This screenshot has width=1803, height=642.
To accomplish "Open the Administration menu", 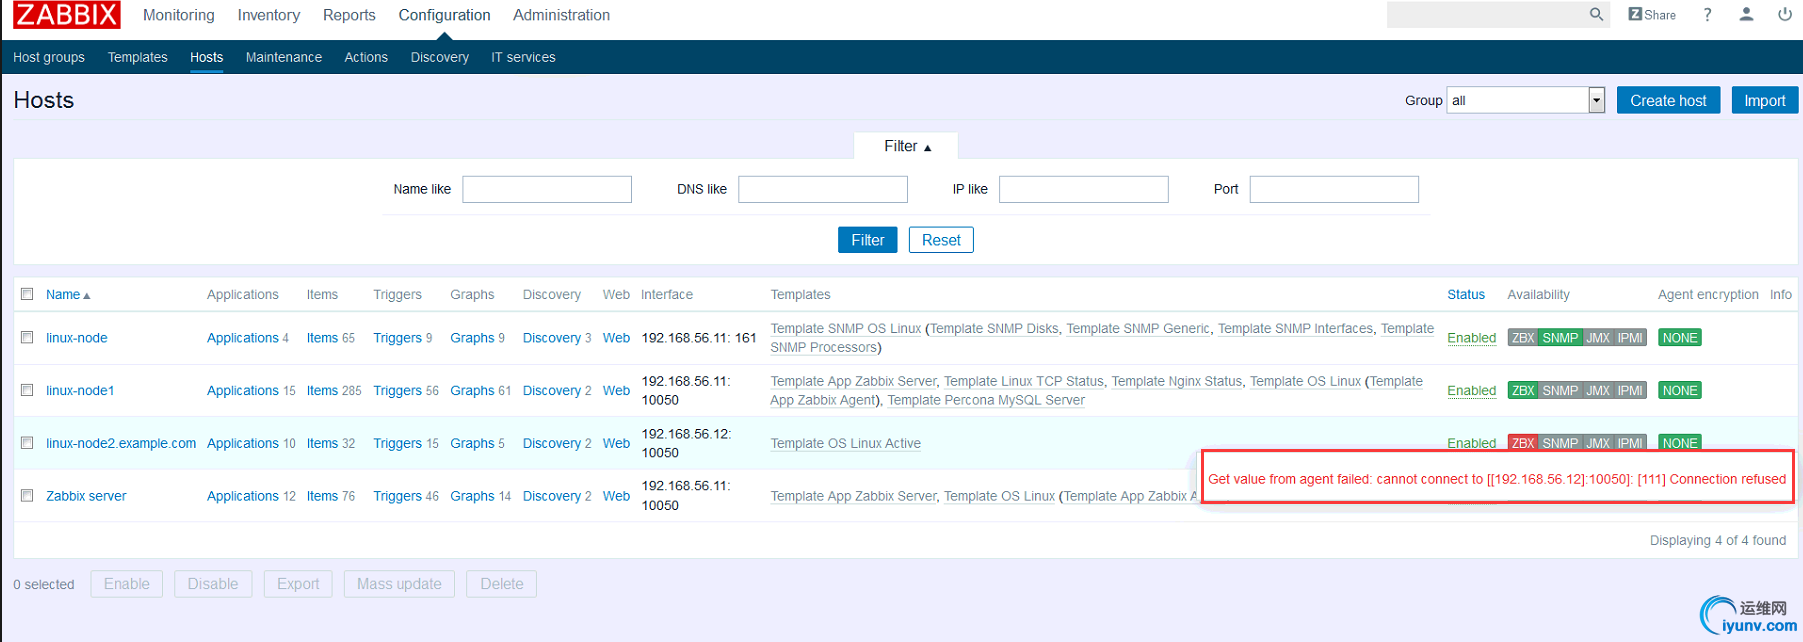I will click(x=561, y=15).
